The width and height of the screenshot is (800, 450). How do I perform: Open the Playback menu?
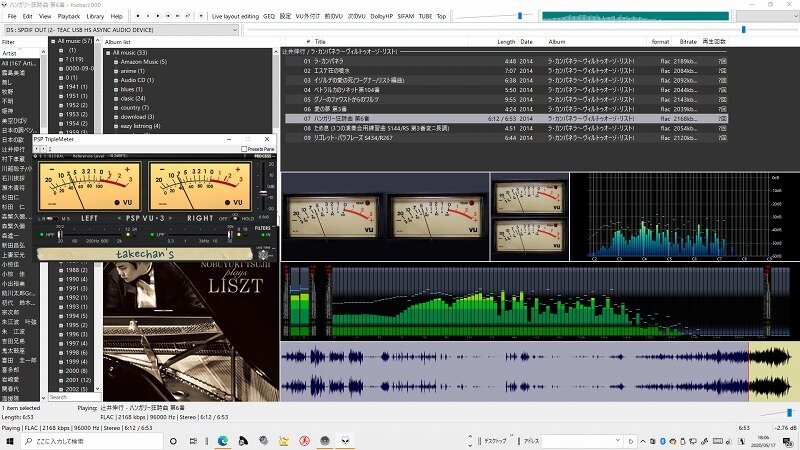[x=68, y=16]
